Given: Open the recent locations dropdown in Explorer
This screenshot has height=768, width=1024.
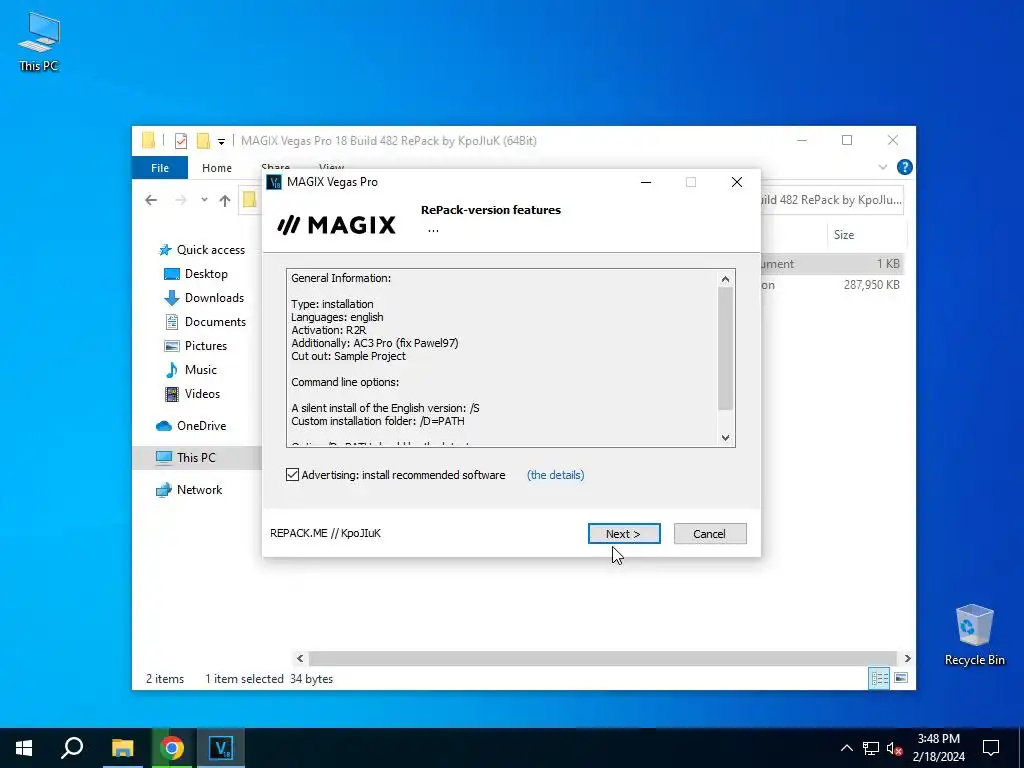Looking at the screenshot, I should (x=204, y=200).
